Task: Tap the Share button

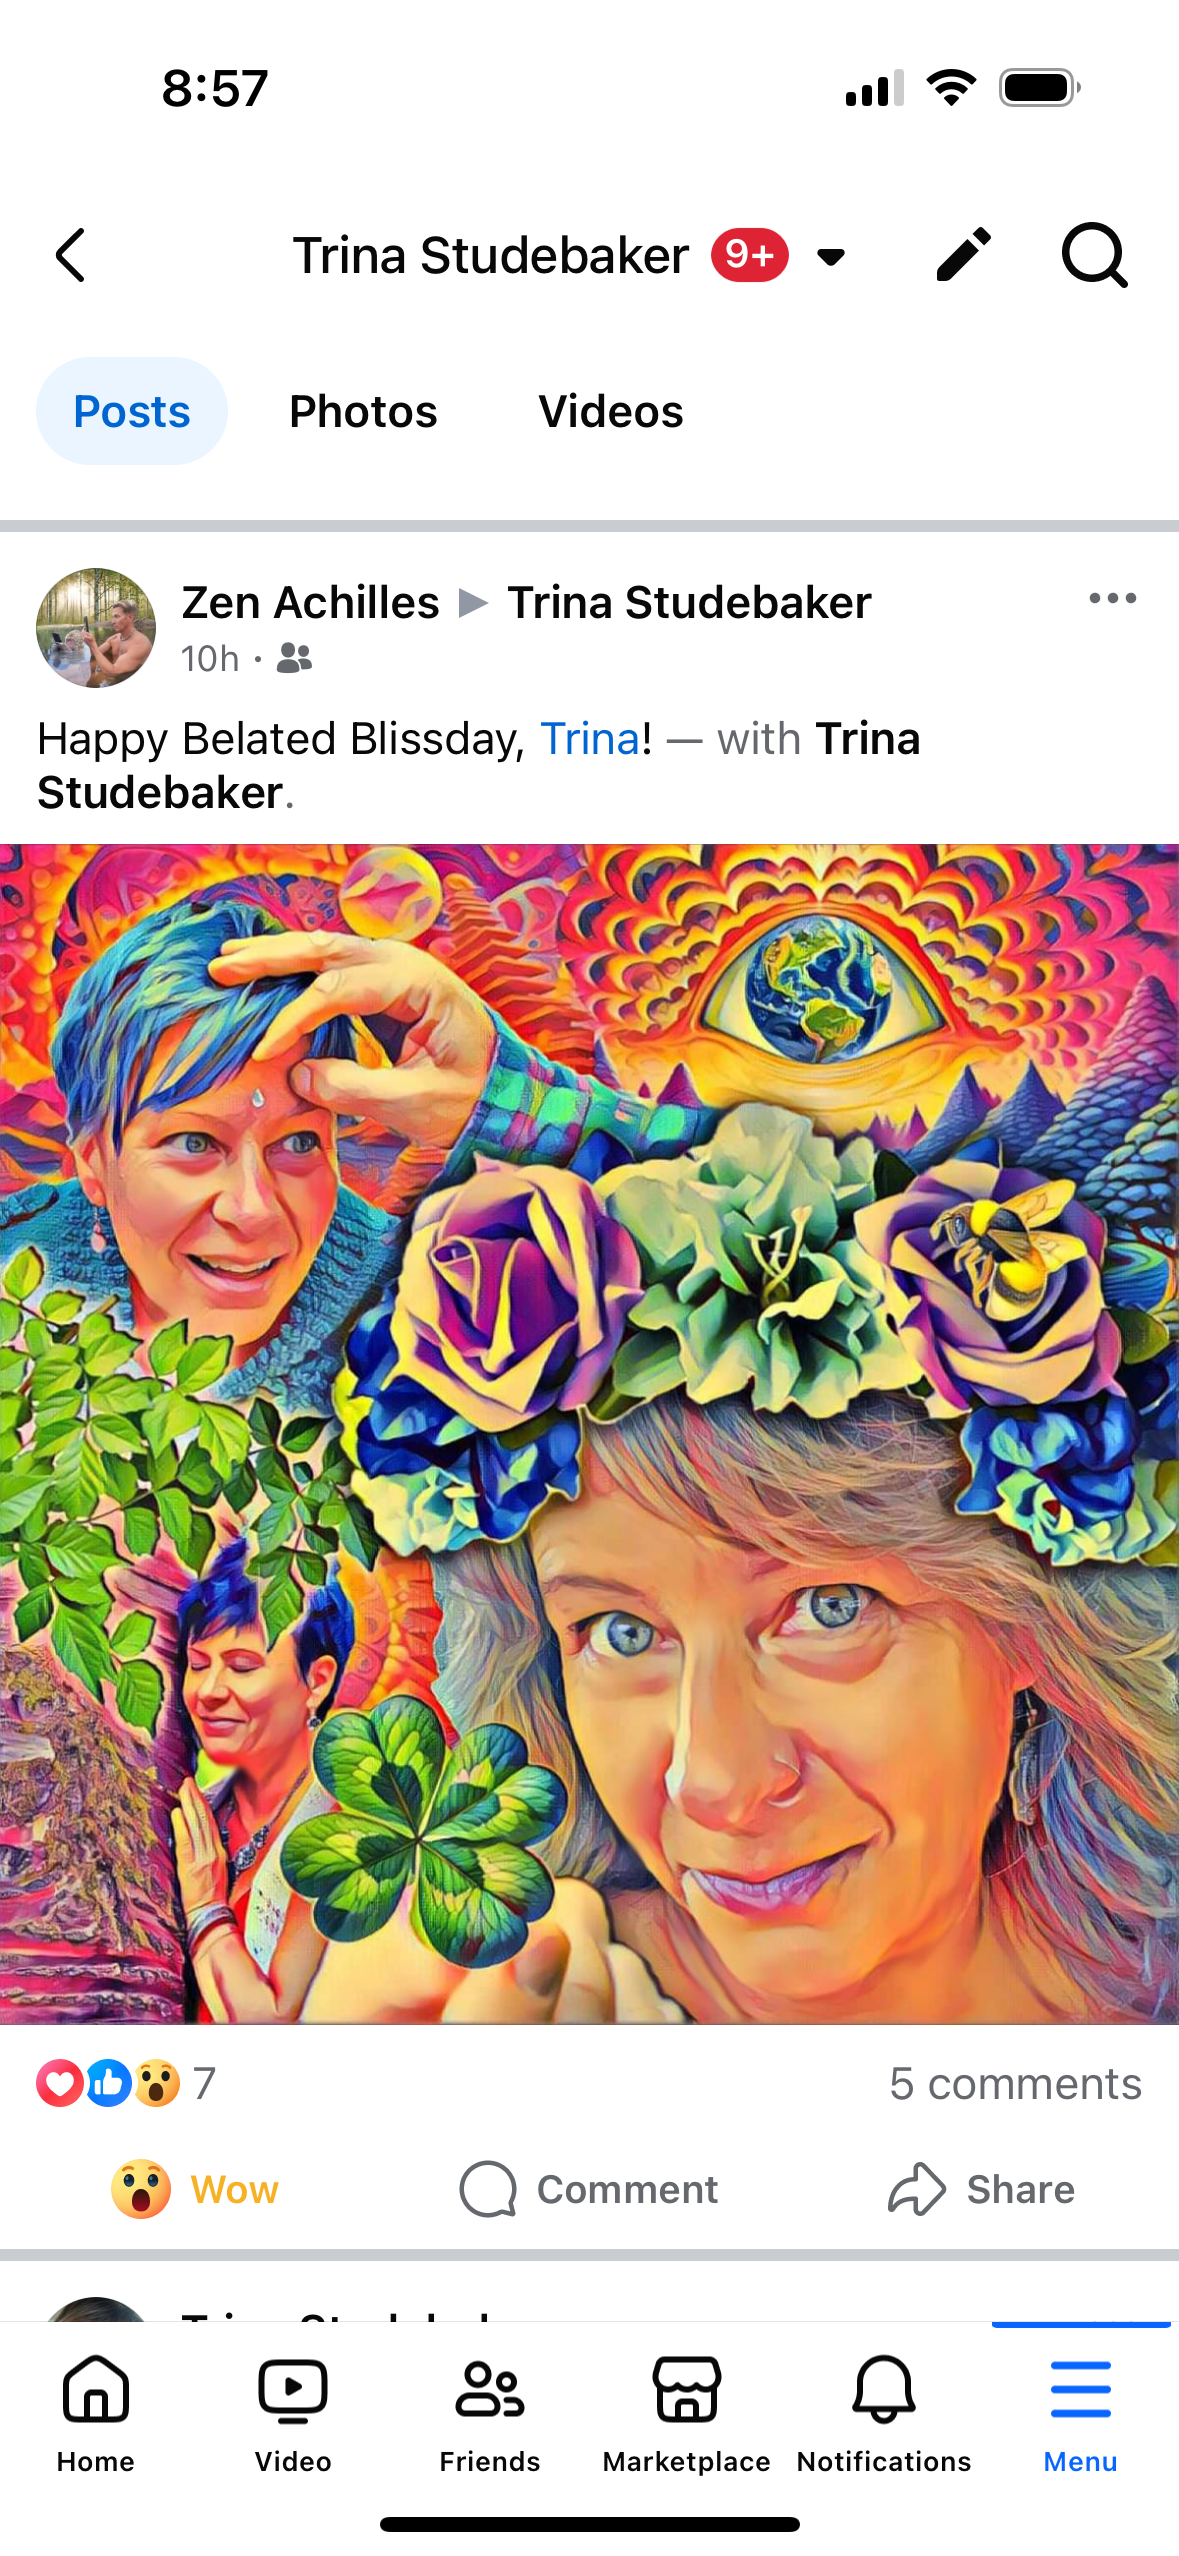Action: [x=981, y=2189]
